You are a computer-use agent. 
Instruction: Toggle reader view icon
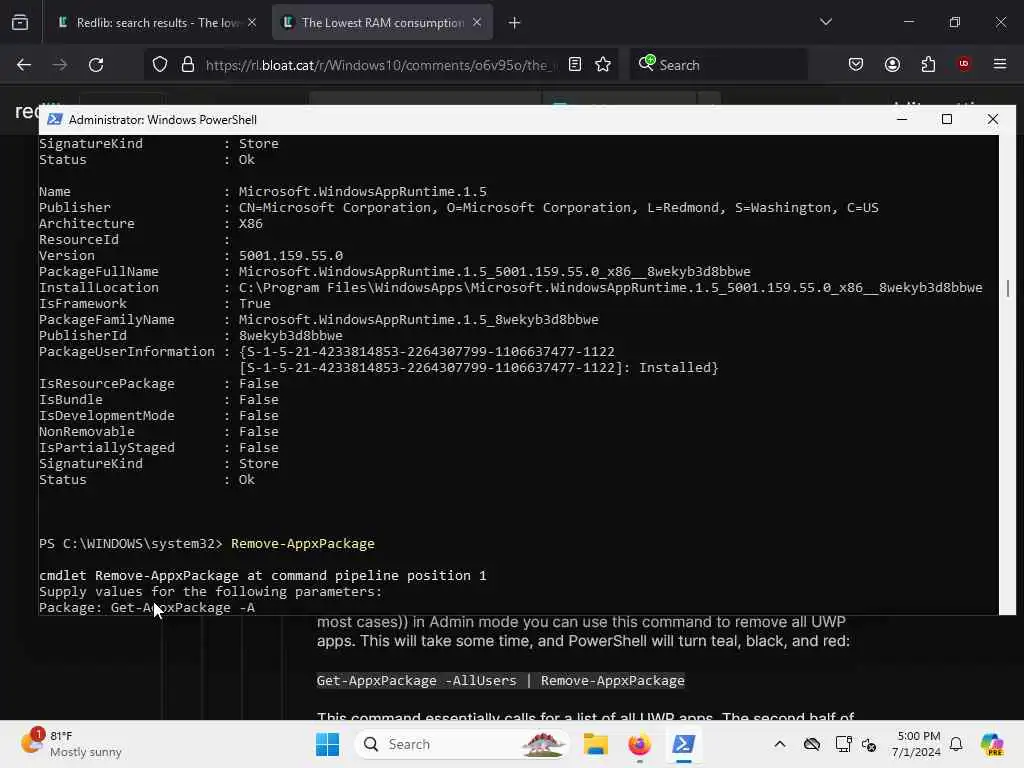(575, 65)
